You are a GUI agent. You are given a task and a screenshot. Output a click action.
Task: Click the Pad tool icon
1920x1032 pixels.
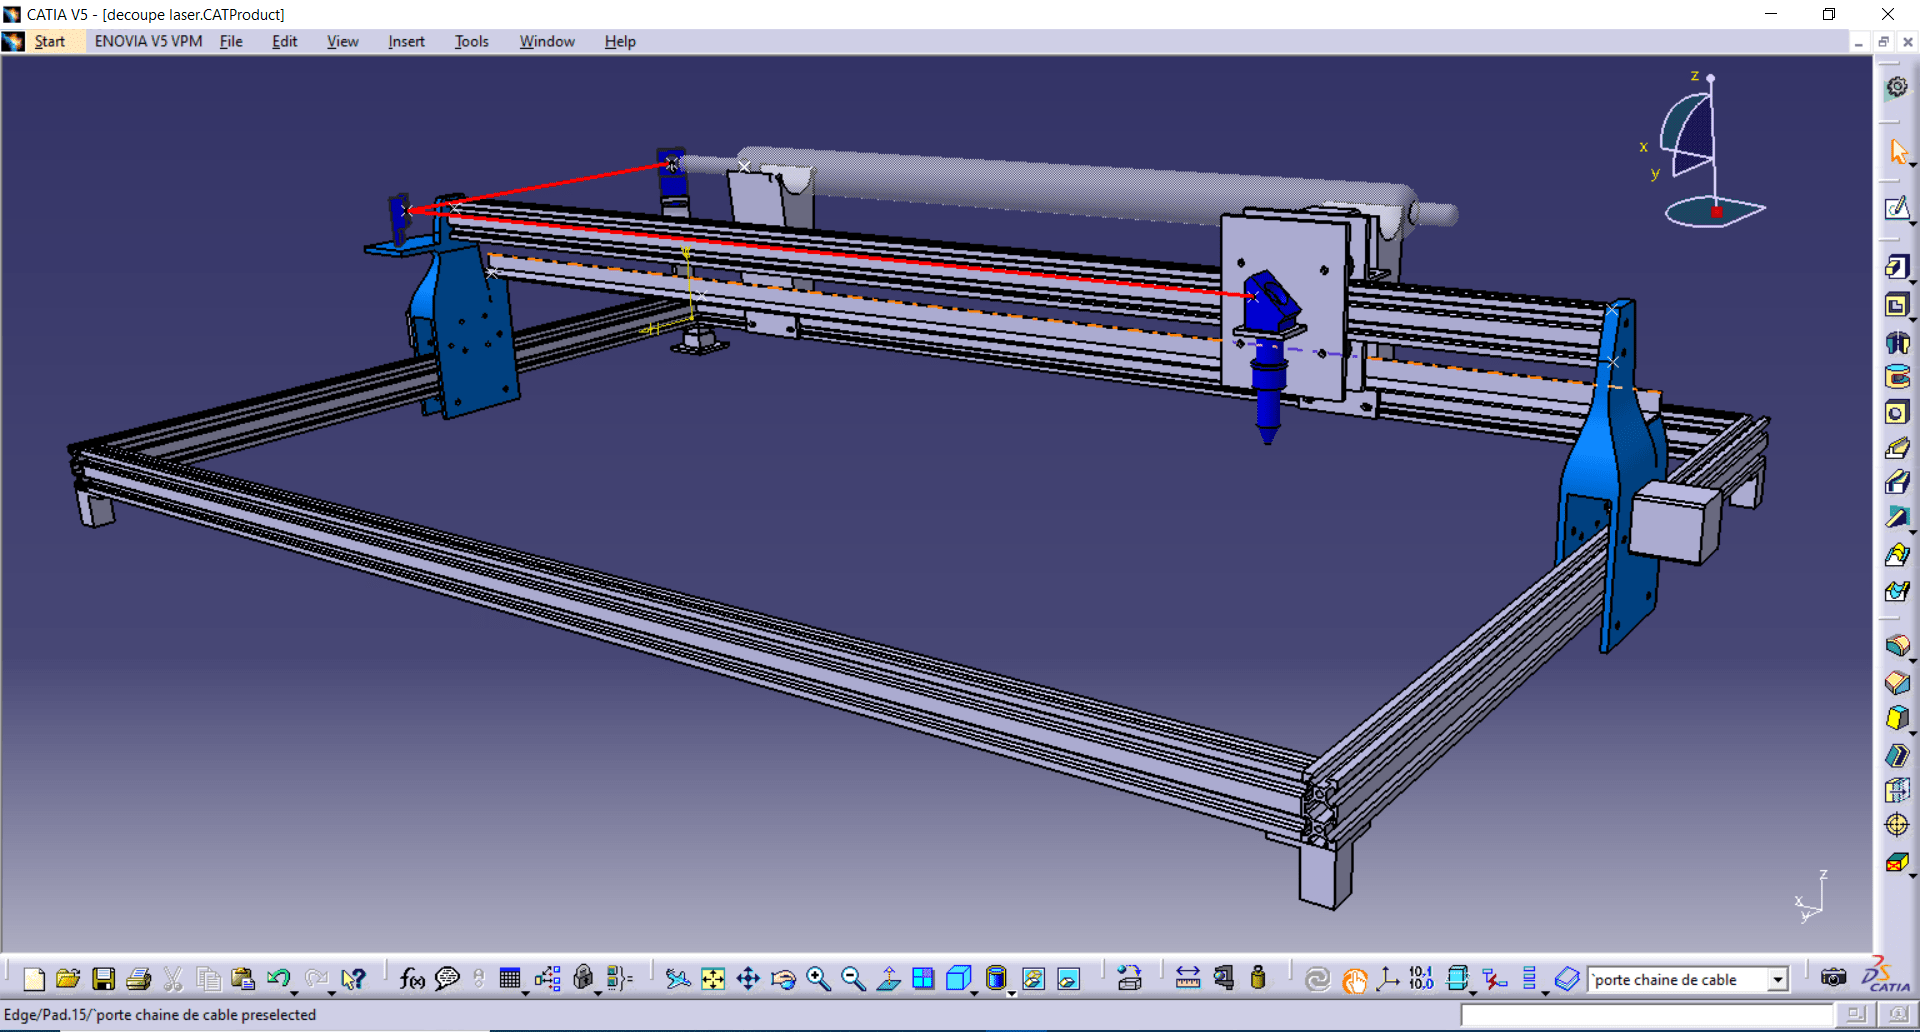pos(1896,266)
